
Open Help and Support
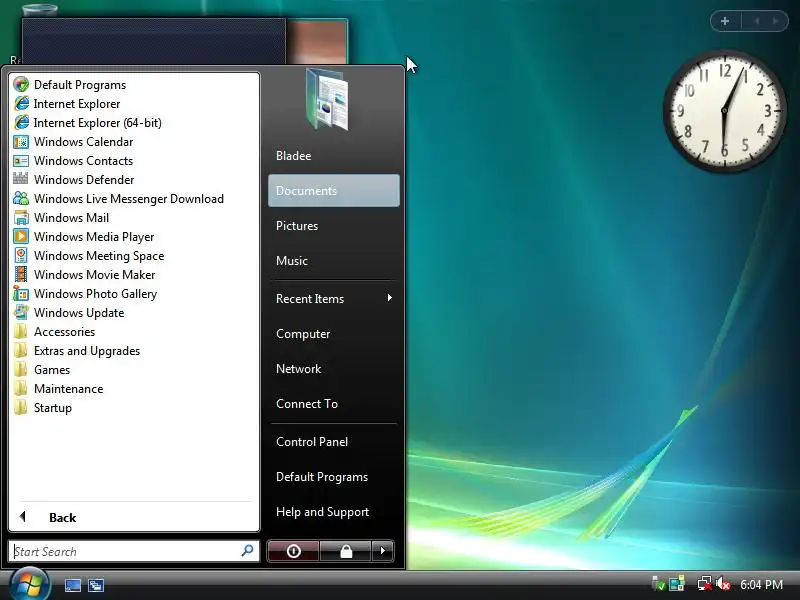(334, 512)
